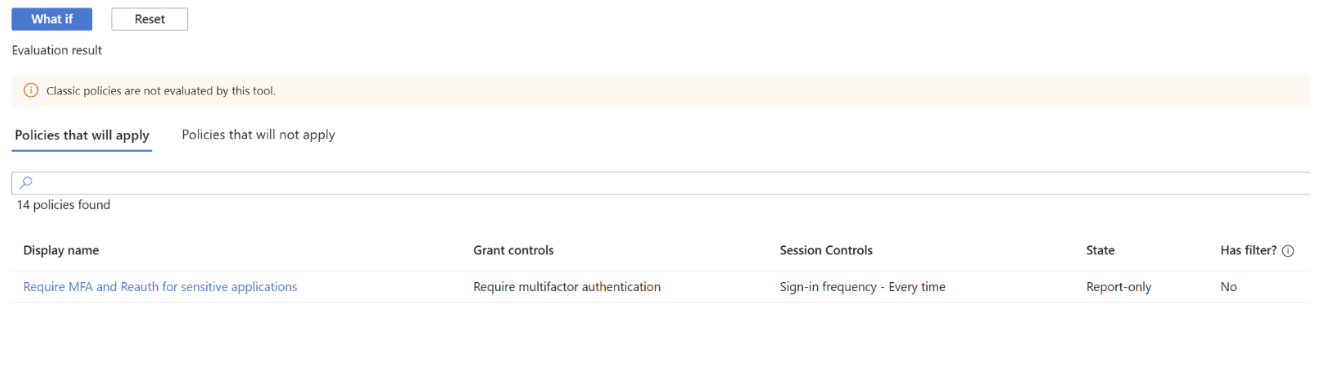1328x370 pixels.
Task: Switch to Policies that will apply tab
Action: (x=82, y=135)
